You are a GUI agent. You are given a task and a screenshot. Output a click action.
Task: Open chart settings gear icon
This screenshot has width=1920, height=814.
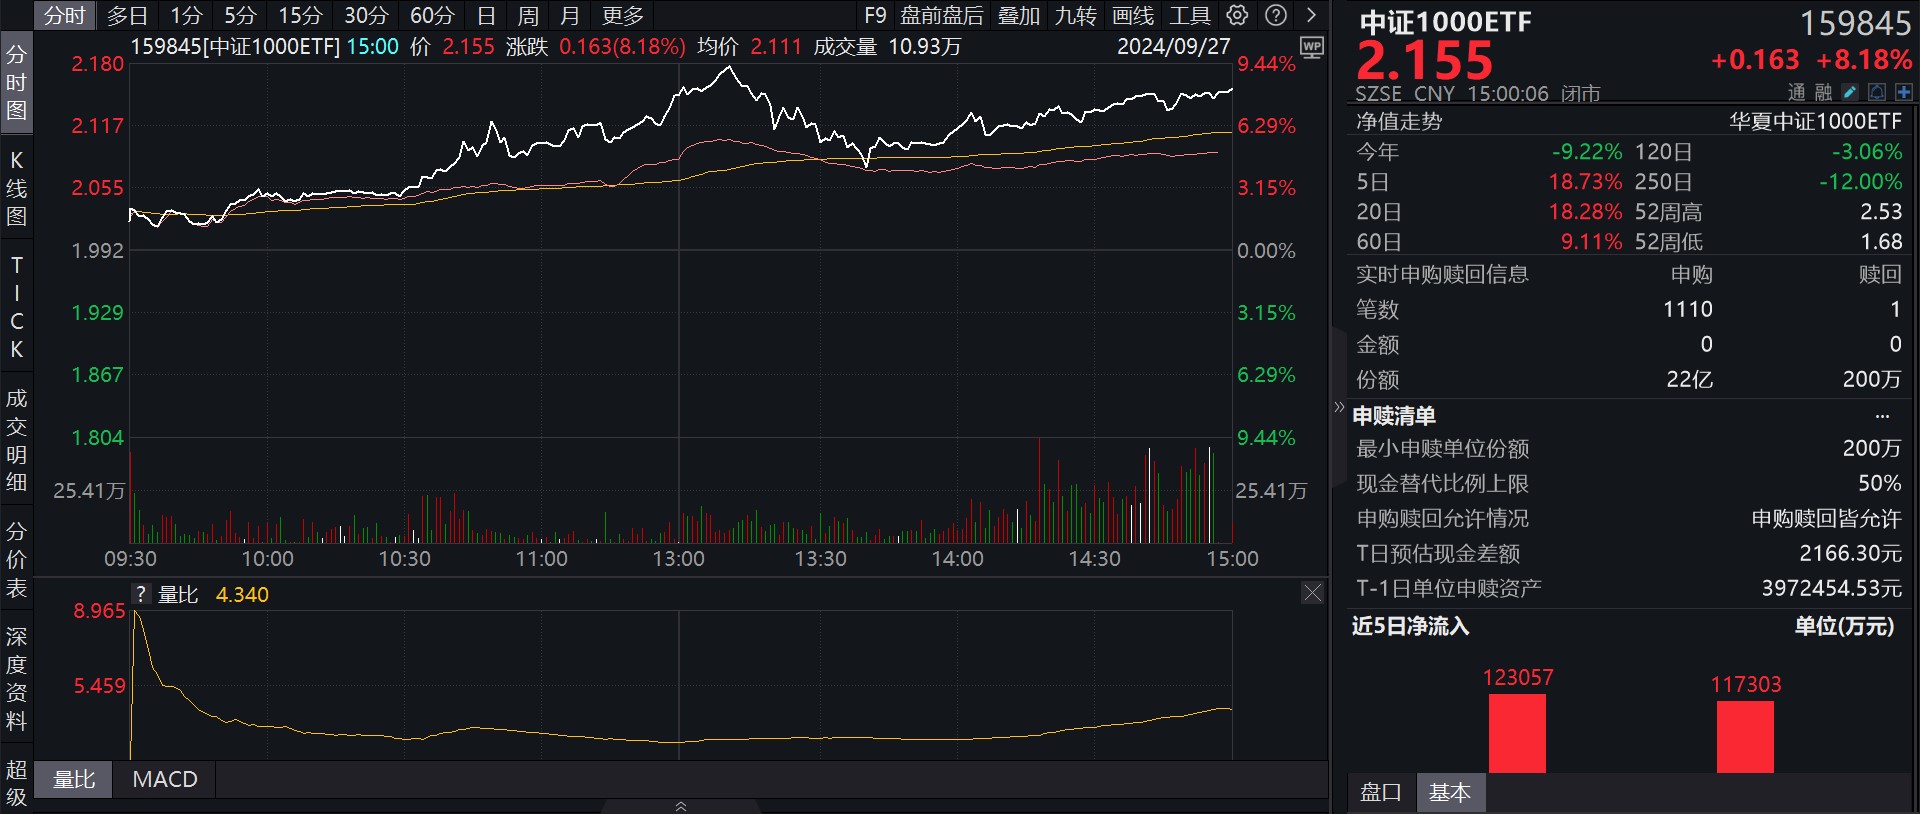pyautogui.click(x=1237, y=15)
